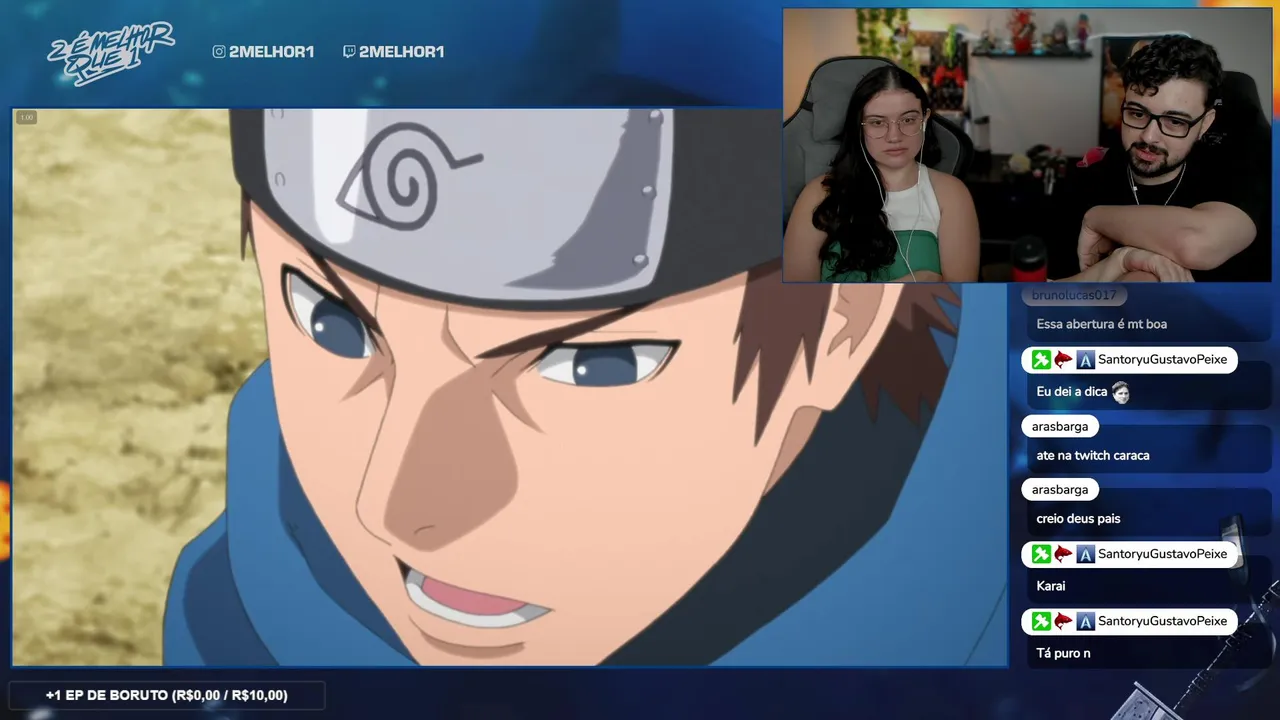Click username arasbarga above 'creio deus pais'

coord(1060,490)
